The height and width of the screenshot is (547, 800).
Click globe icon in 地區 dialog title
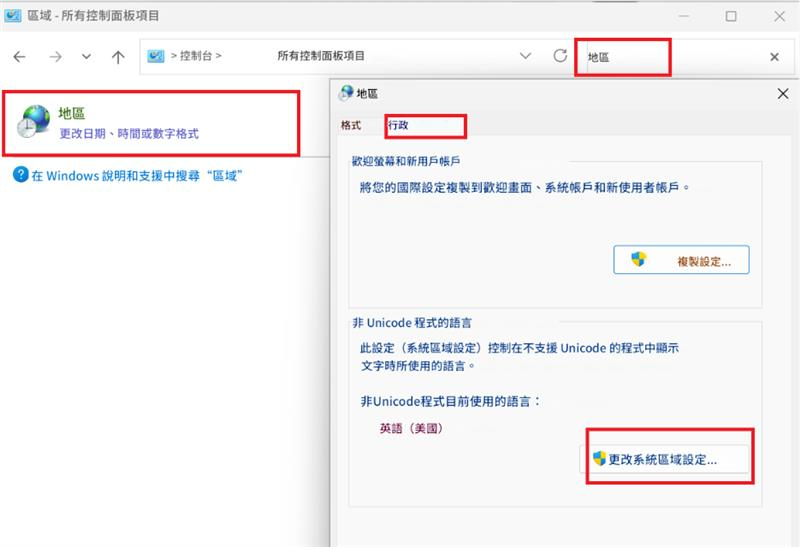(346, 92)
